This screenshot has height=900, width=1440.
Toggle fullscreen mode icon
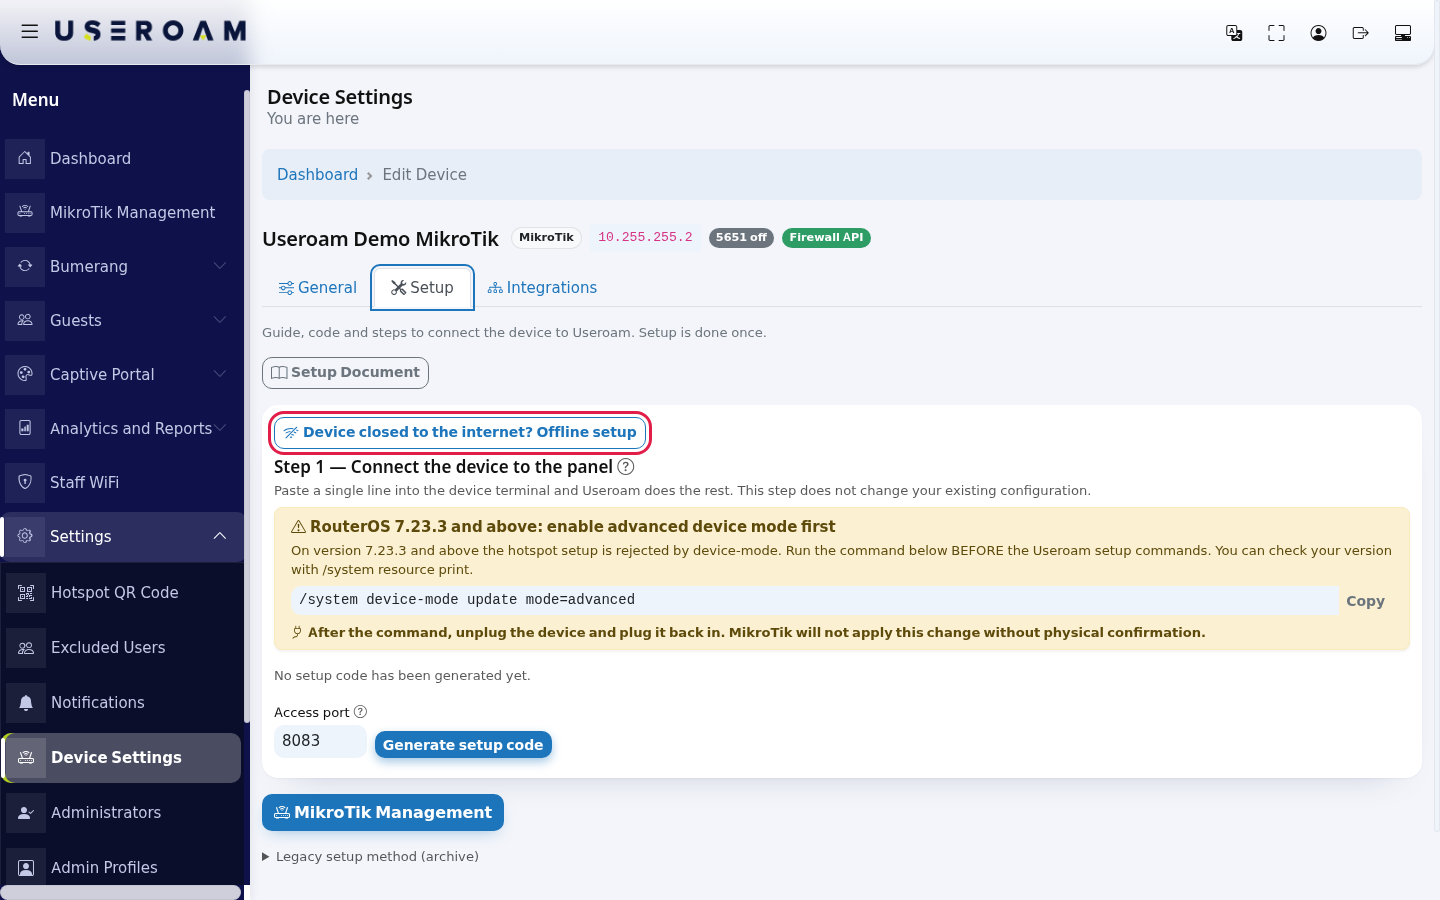tap(1276, 33)
